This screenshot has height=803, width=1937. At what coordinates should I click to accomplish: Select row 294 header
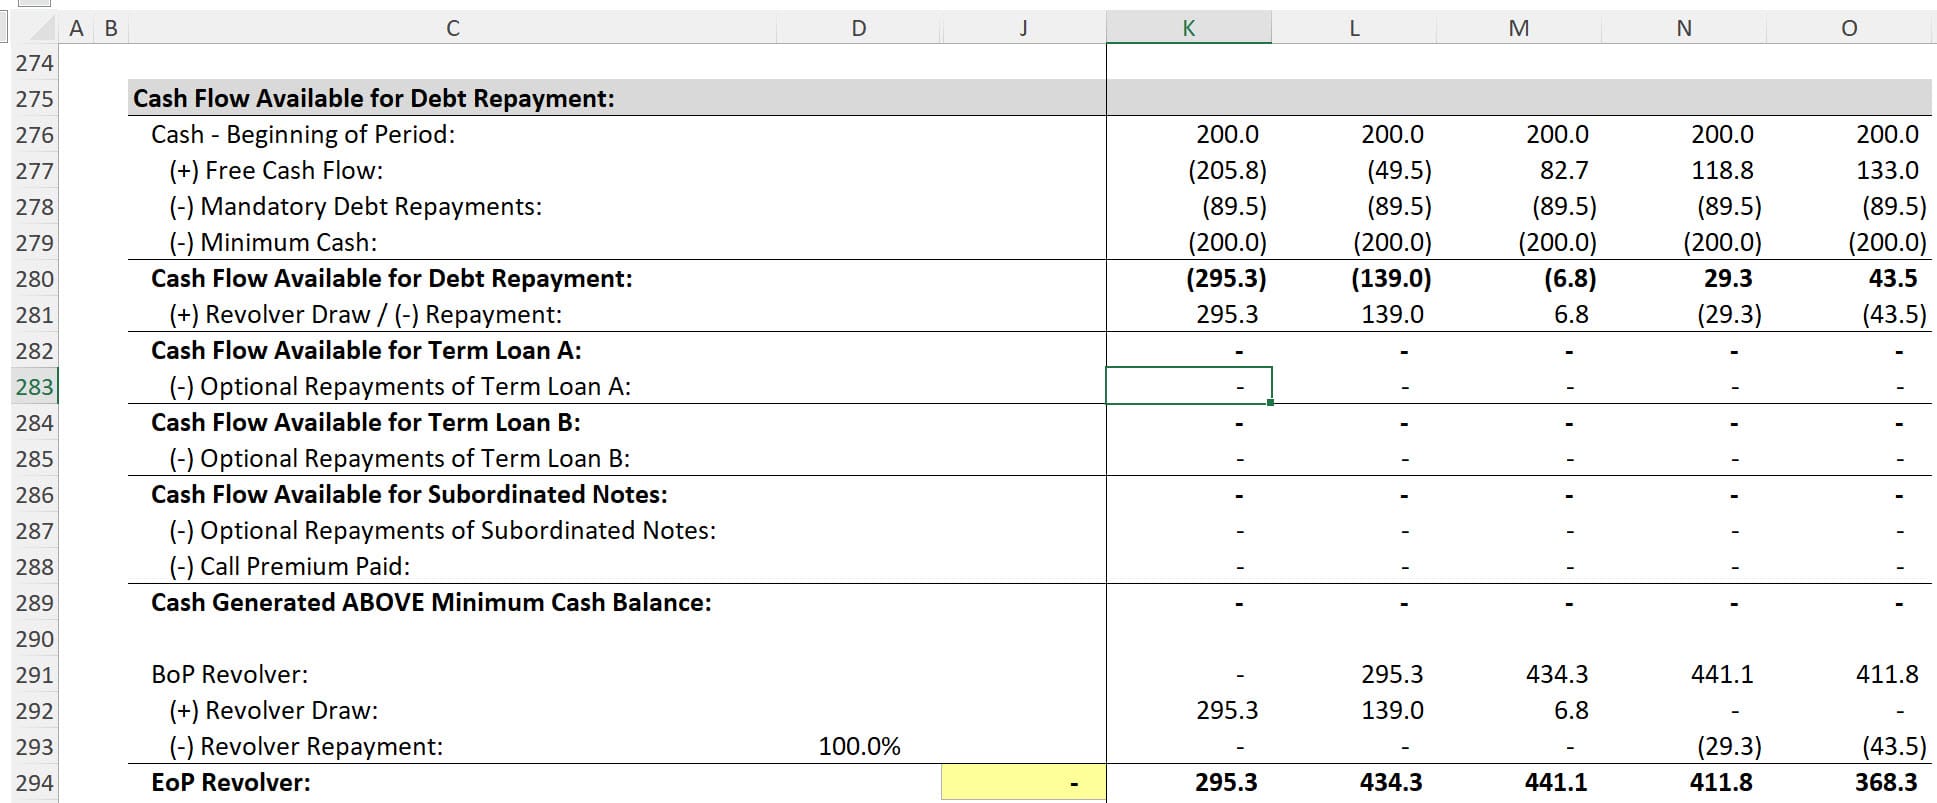pos(34,783)
